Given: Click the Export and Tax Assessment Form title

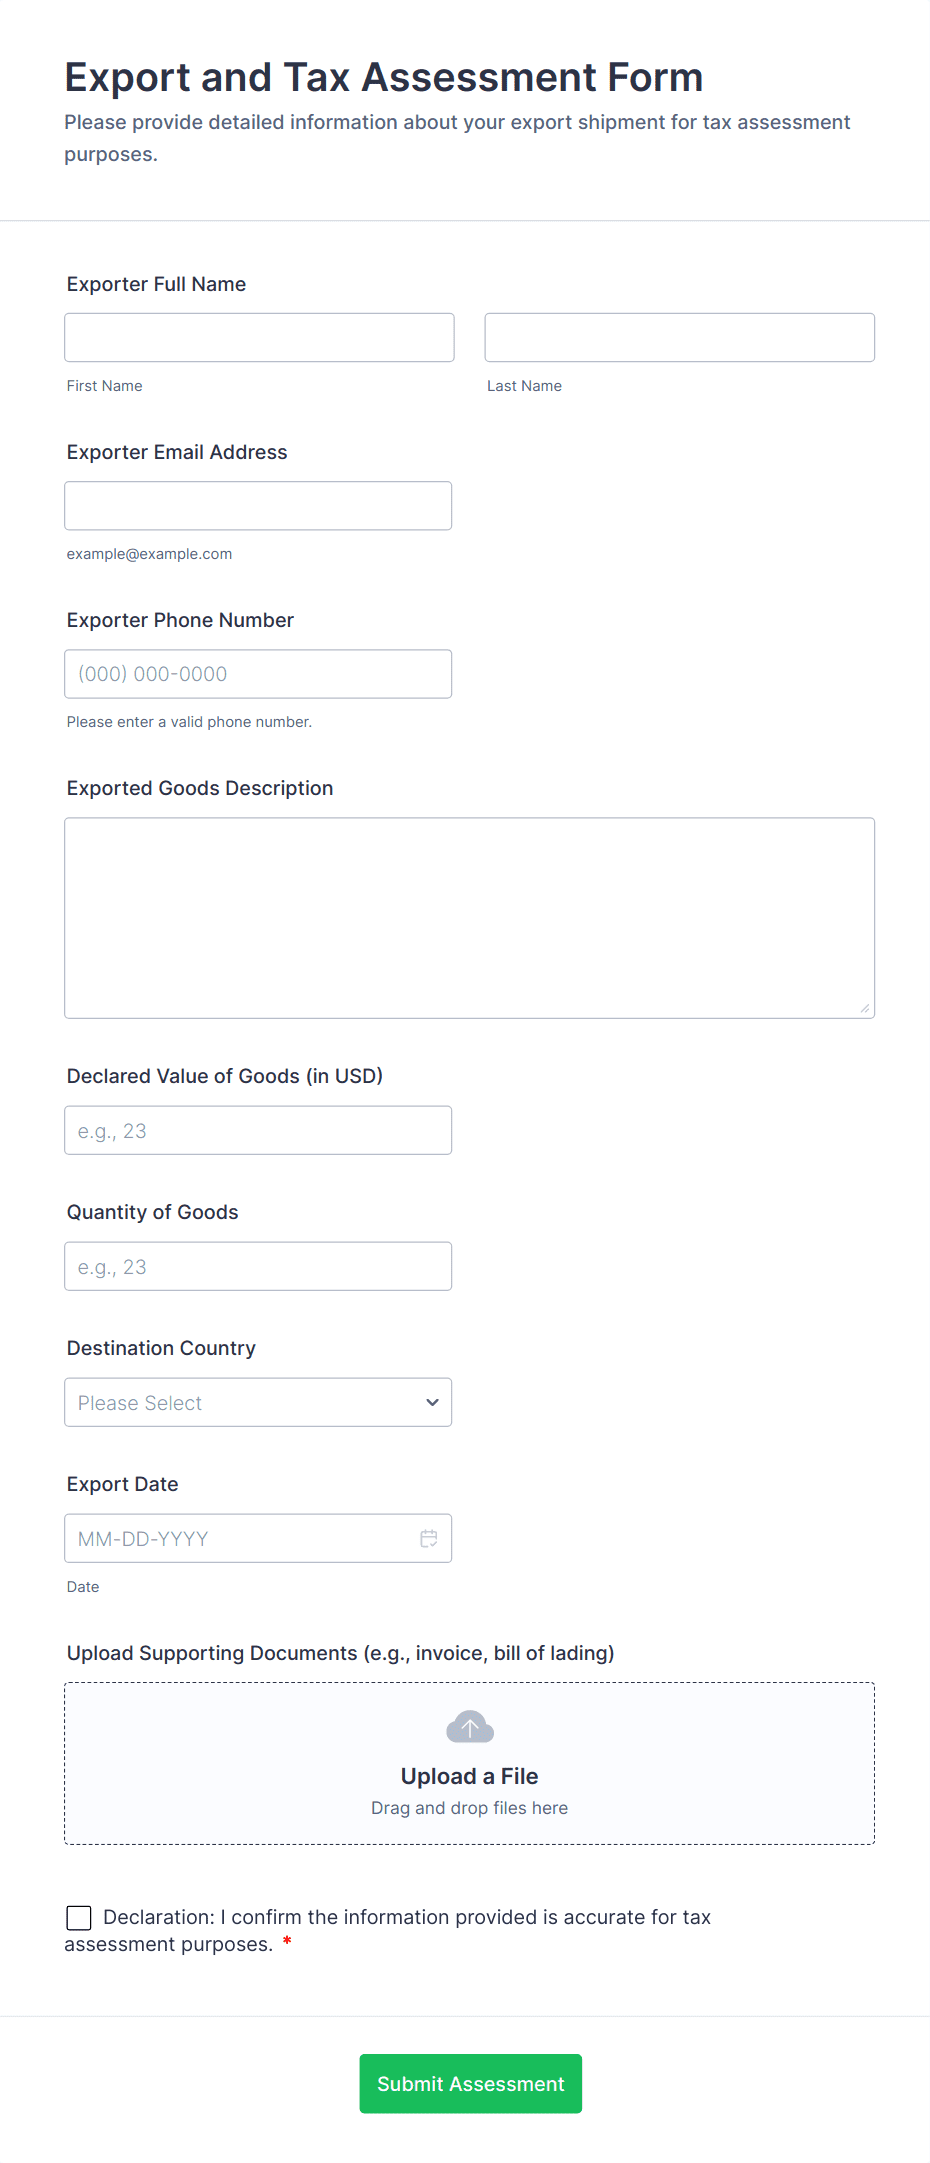Looking at the screenshot, I should 384,77.
